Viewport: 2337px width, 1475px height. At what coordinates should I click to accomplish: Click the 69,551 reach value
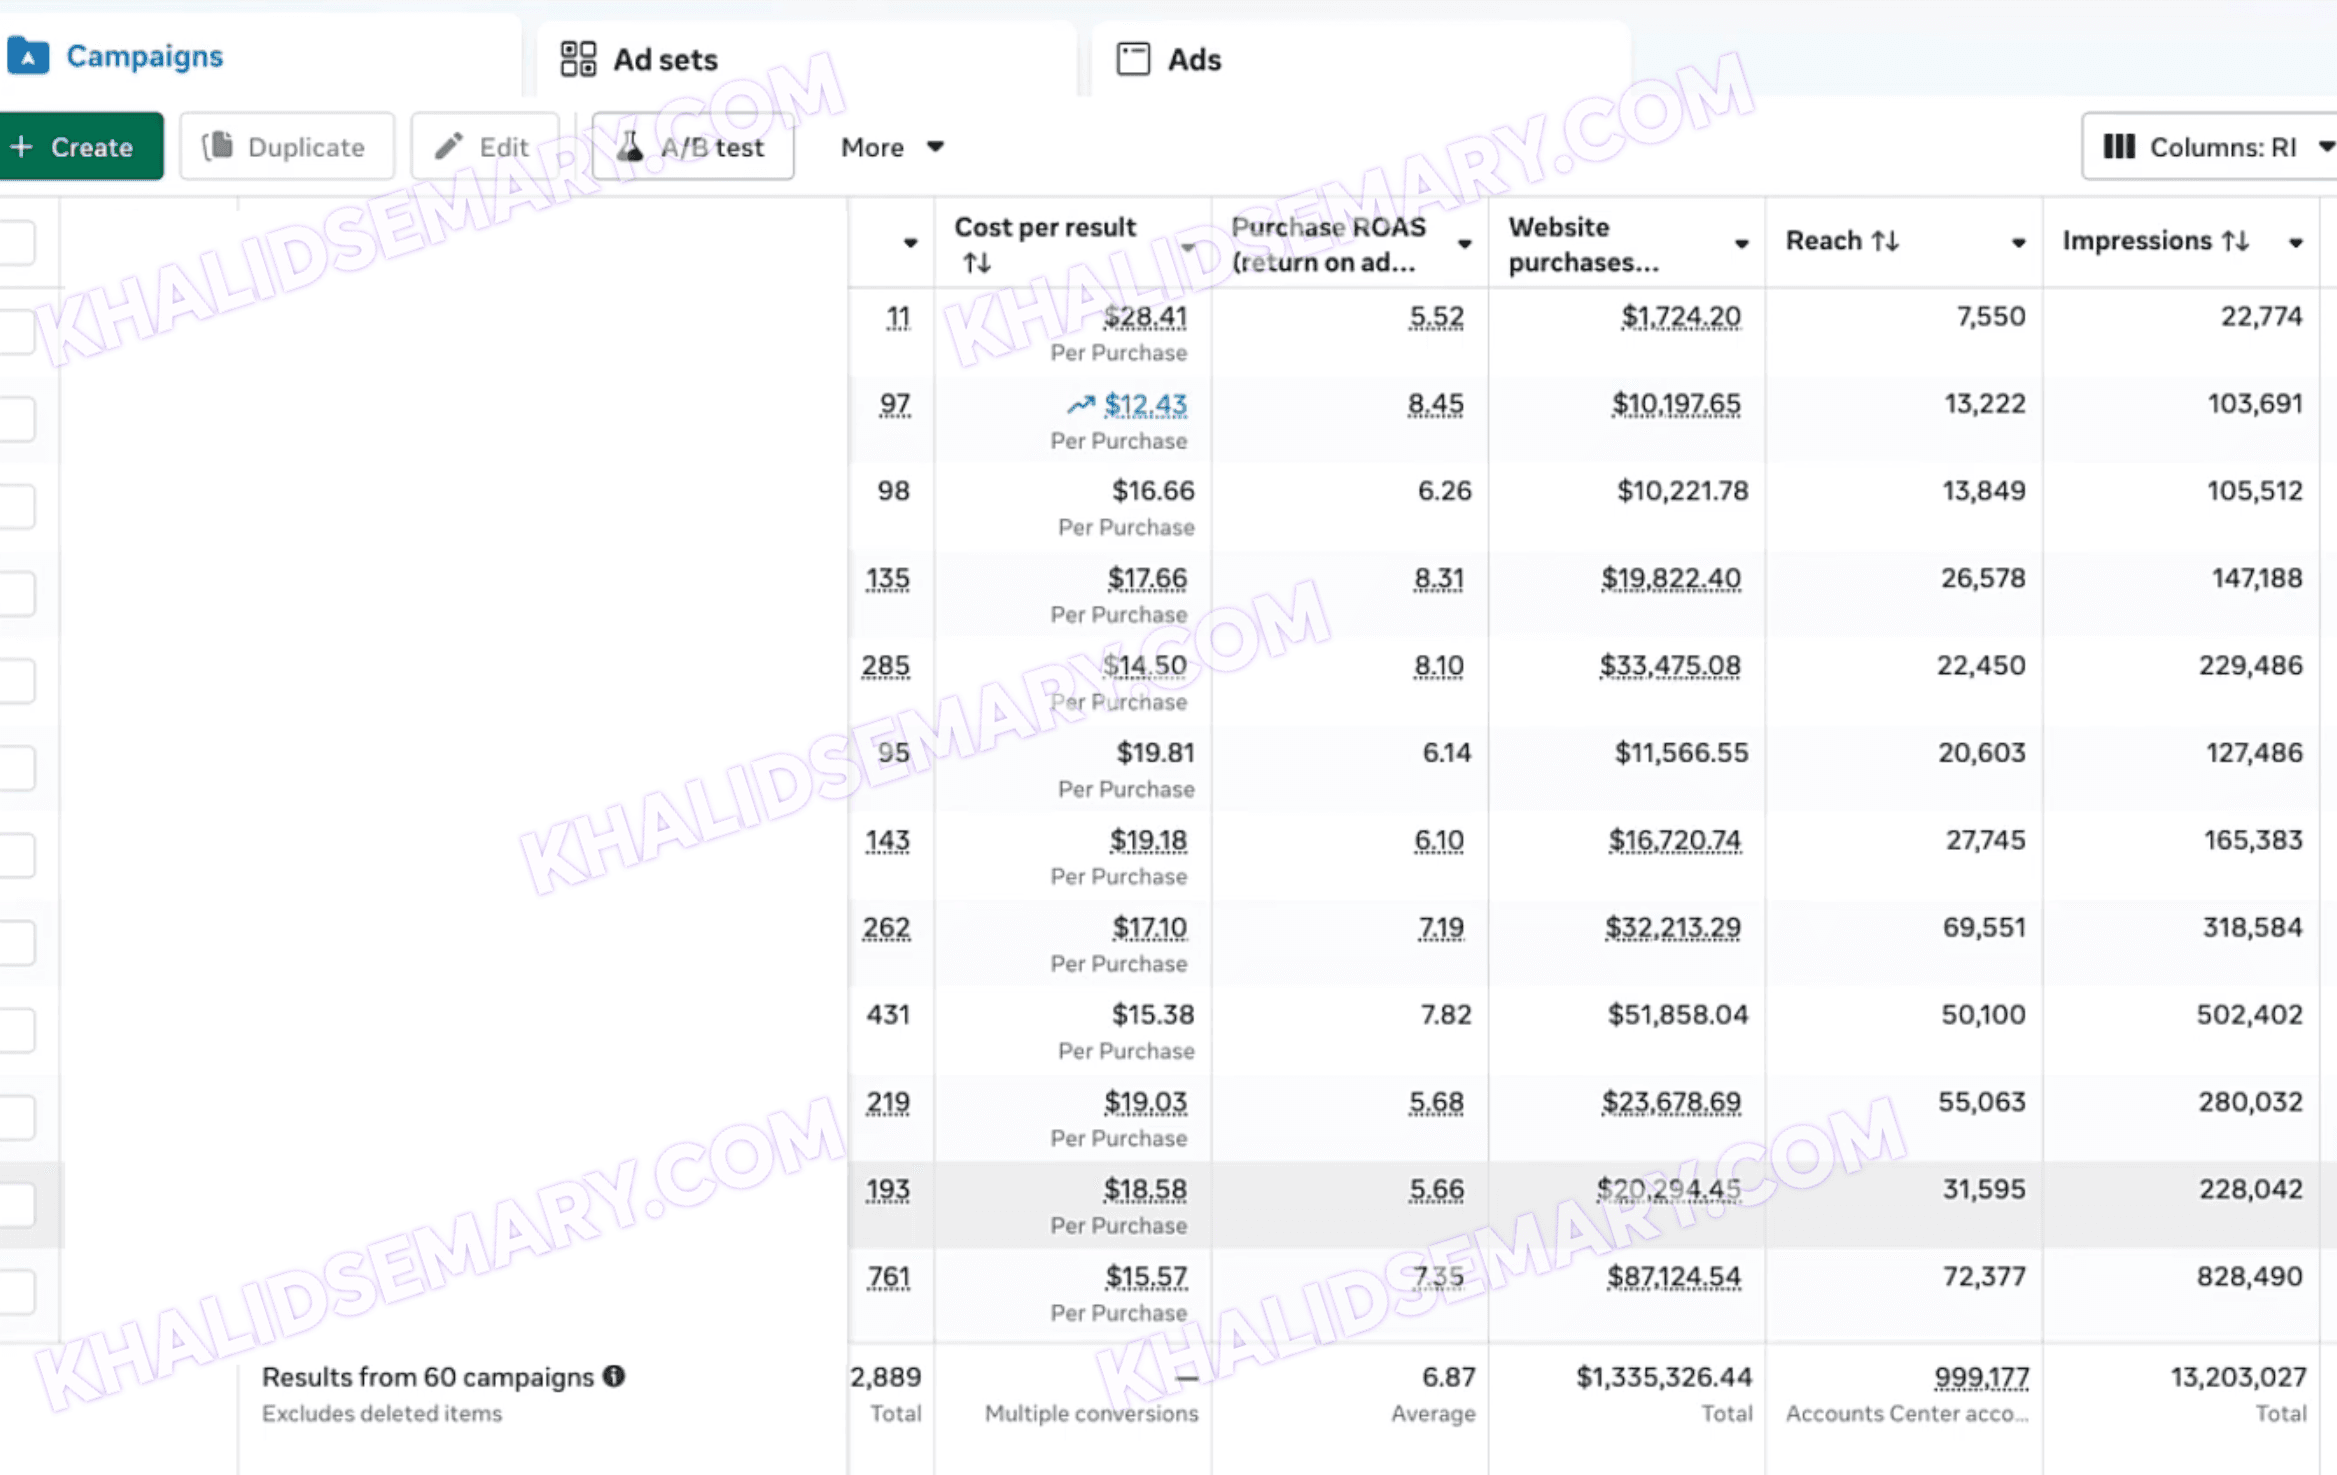pyautogui.click(x=1984, y=928)
